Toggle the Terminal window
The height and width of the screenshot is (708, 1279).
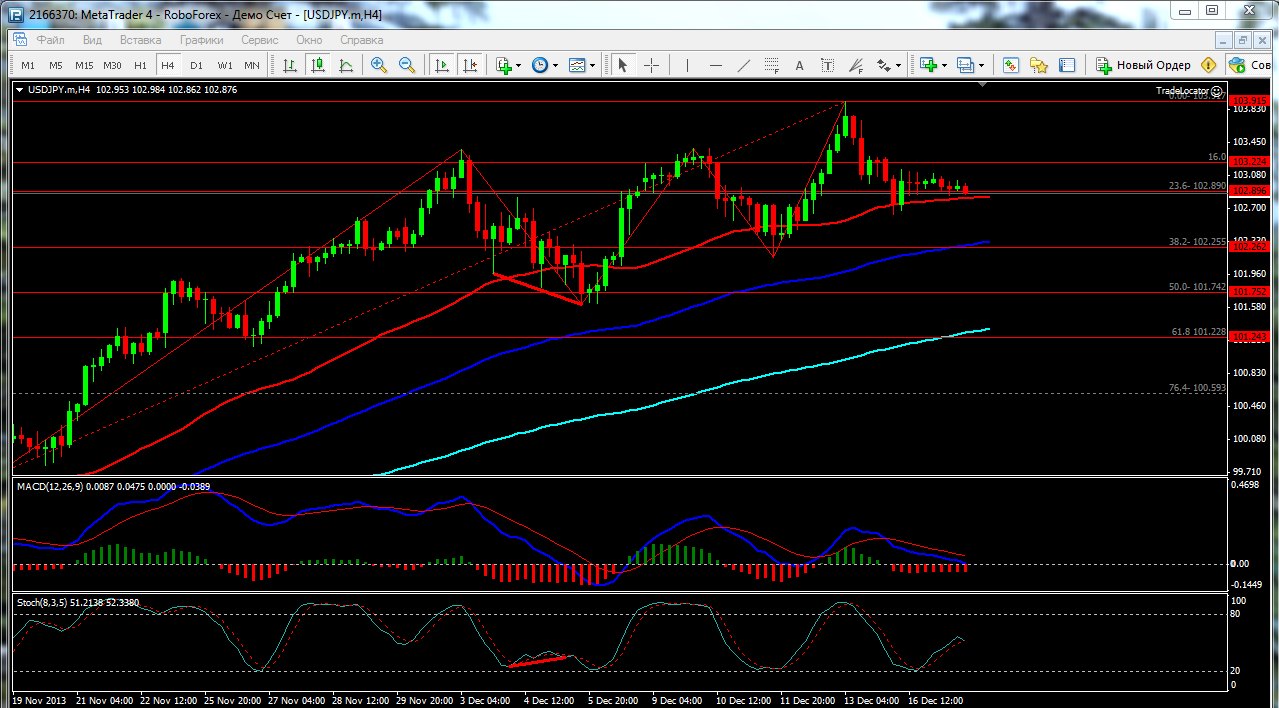tap(1067, 65)
